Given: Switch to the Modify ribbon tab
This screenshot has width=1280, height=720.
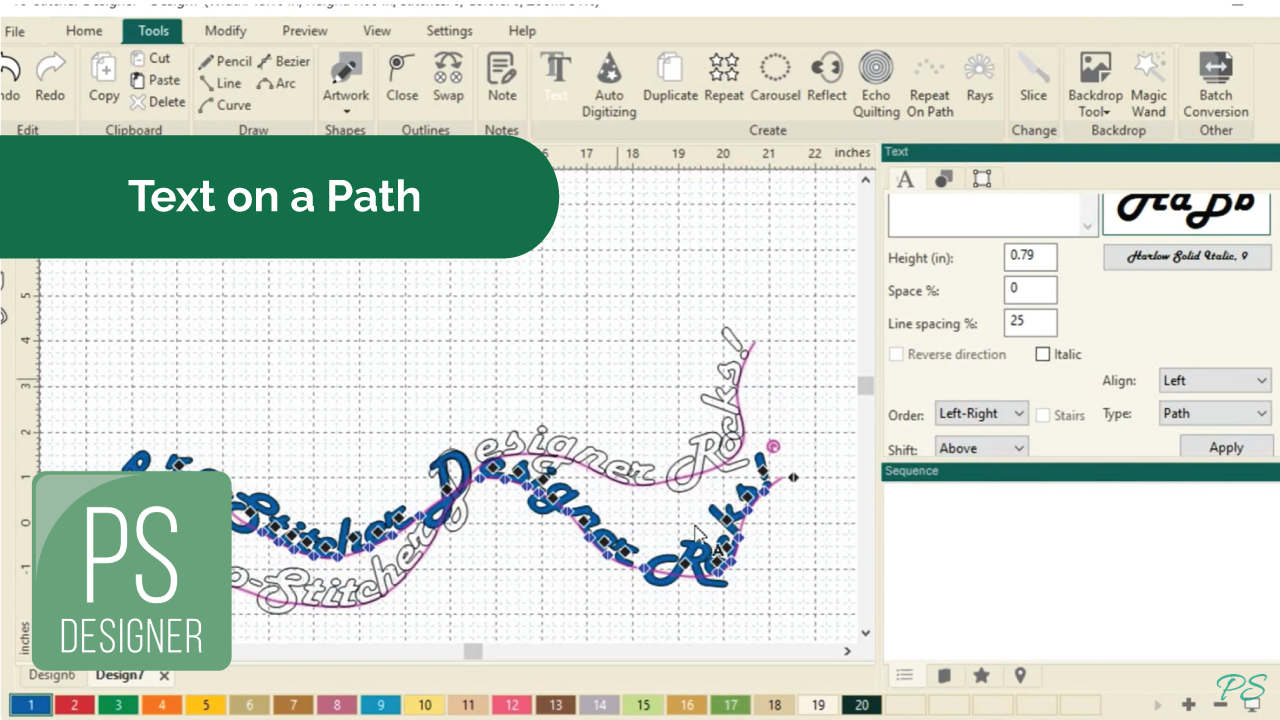Looking at the screenshot, I should pyautogui.click(x=225, y=31).
